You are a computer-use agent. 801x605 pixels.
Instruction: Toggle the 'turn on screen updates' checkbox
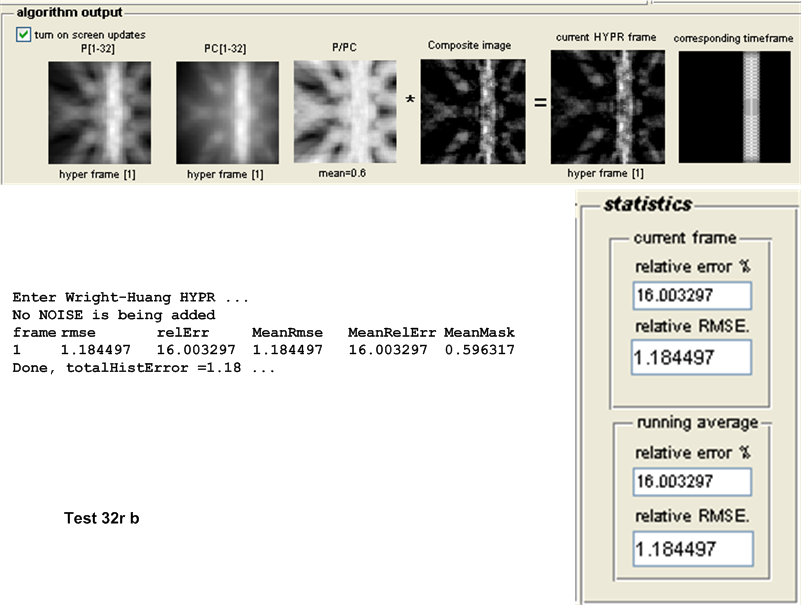coord(23,35)
